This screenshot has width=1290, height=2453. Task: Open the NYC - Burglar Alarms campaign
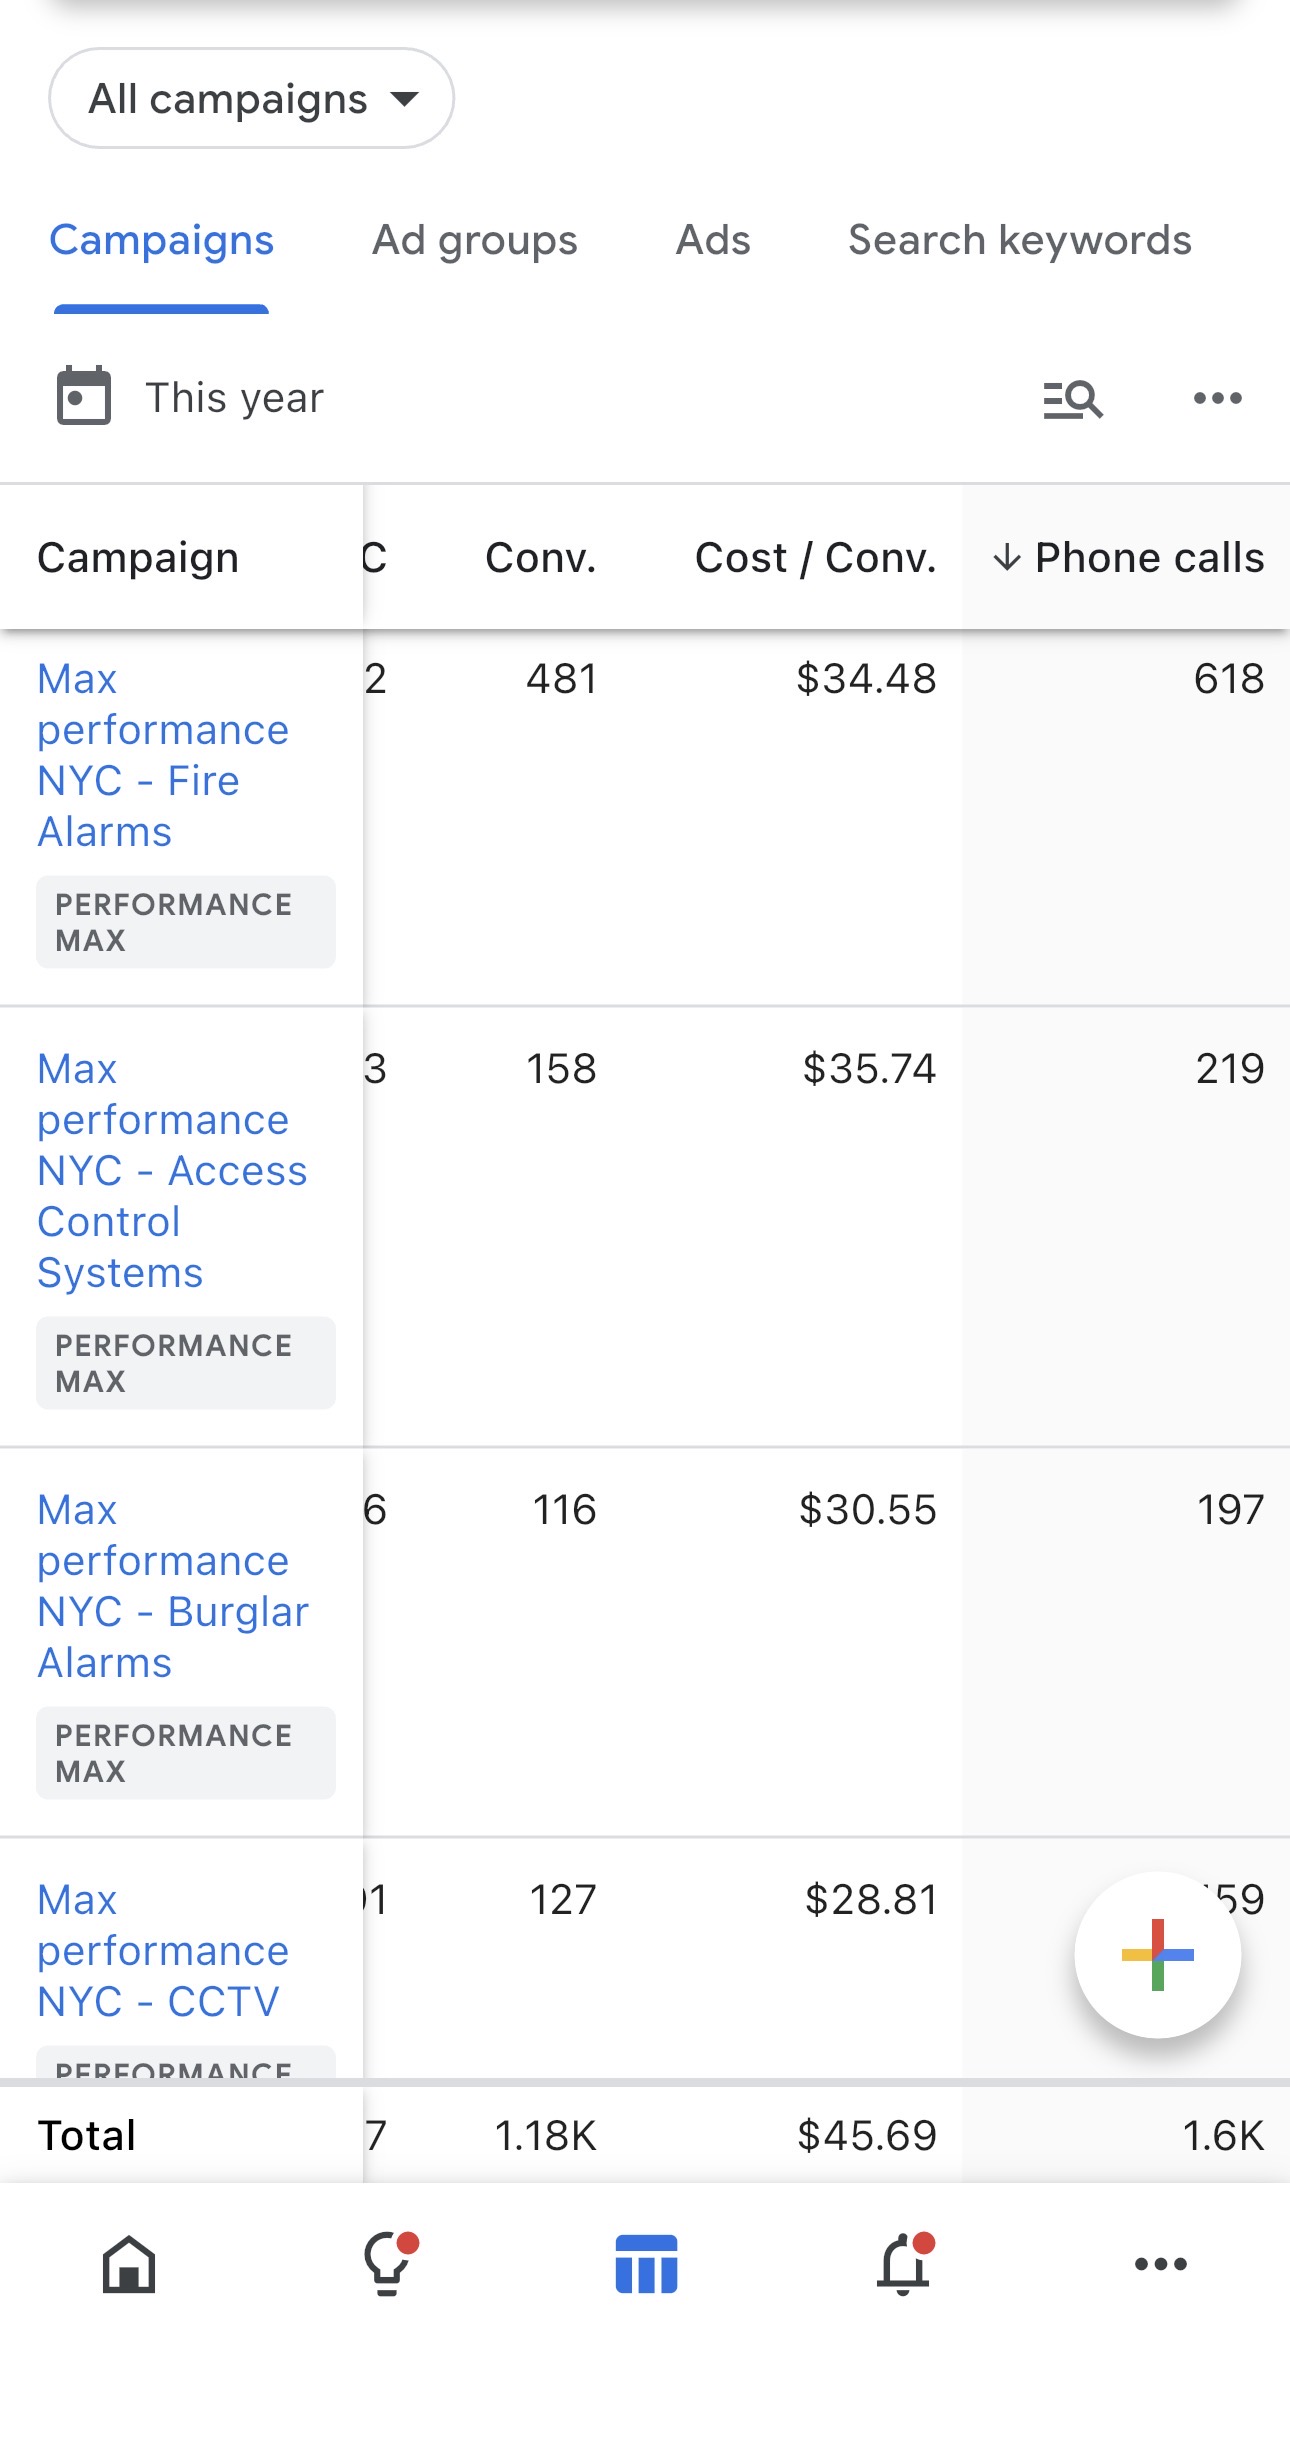[172, 1586]
